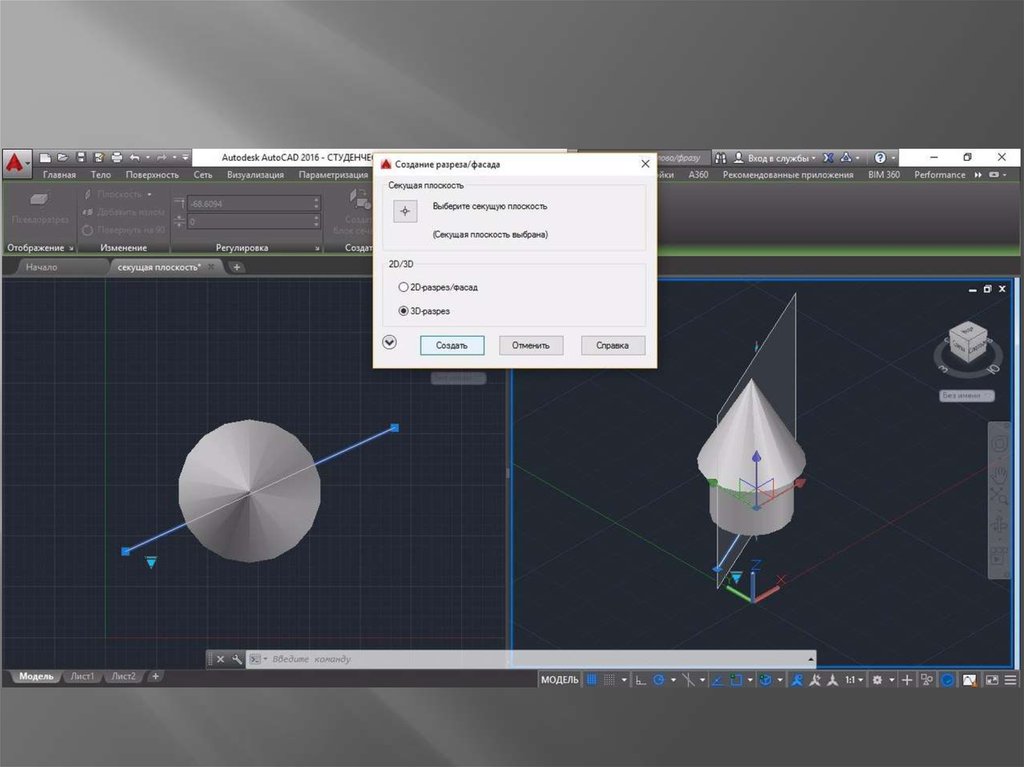Select the 2D-разрез/фасад radio option
The height and width of the screenshot is (767, 1024).
tap(403, 287)
